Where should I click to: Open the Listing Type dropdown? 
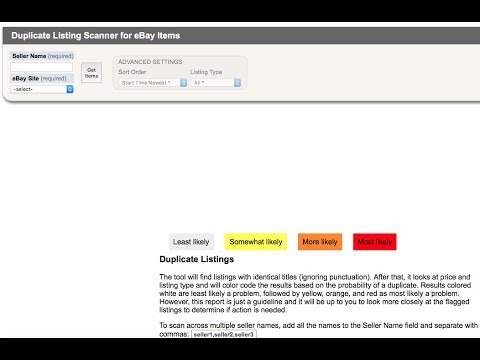216,83
